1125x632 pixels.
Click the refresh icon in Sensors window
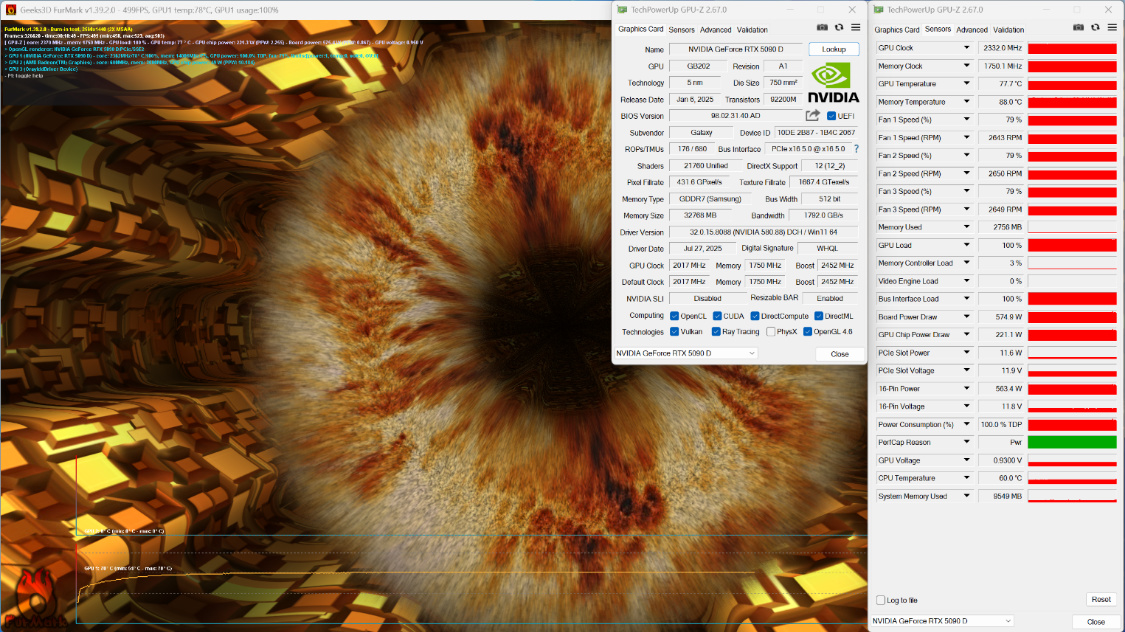click(1095, 27)
